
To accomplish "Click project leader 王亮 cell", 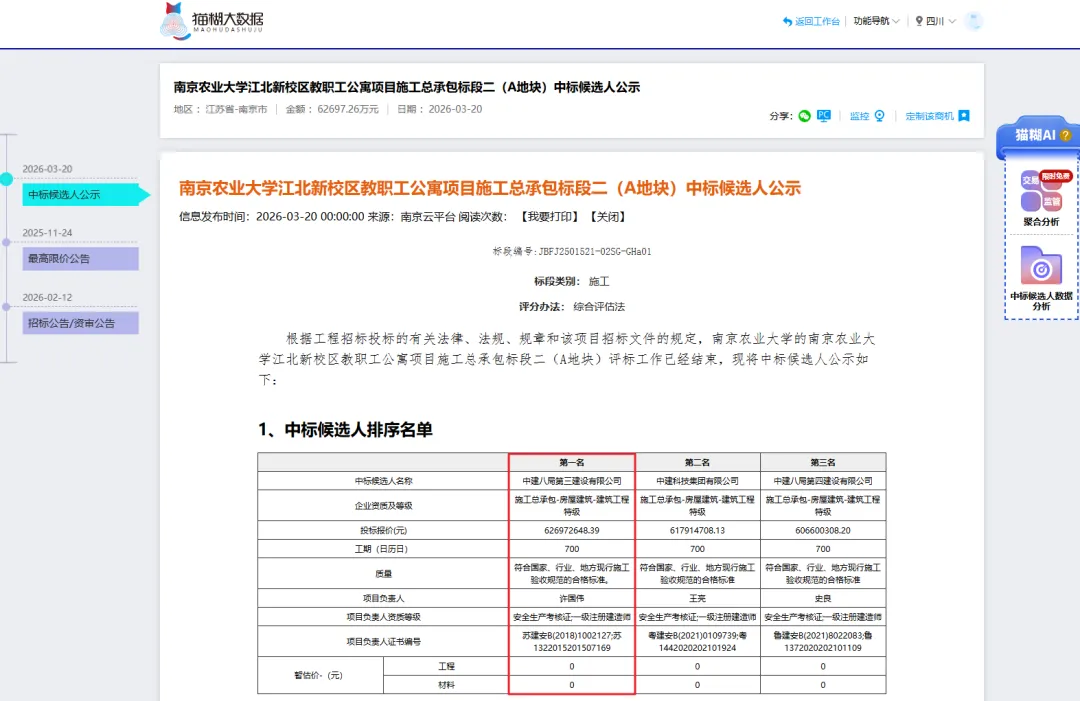I will coord(697,598).
